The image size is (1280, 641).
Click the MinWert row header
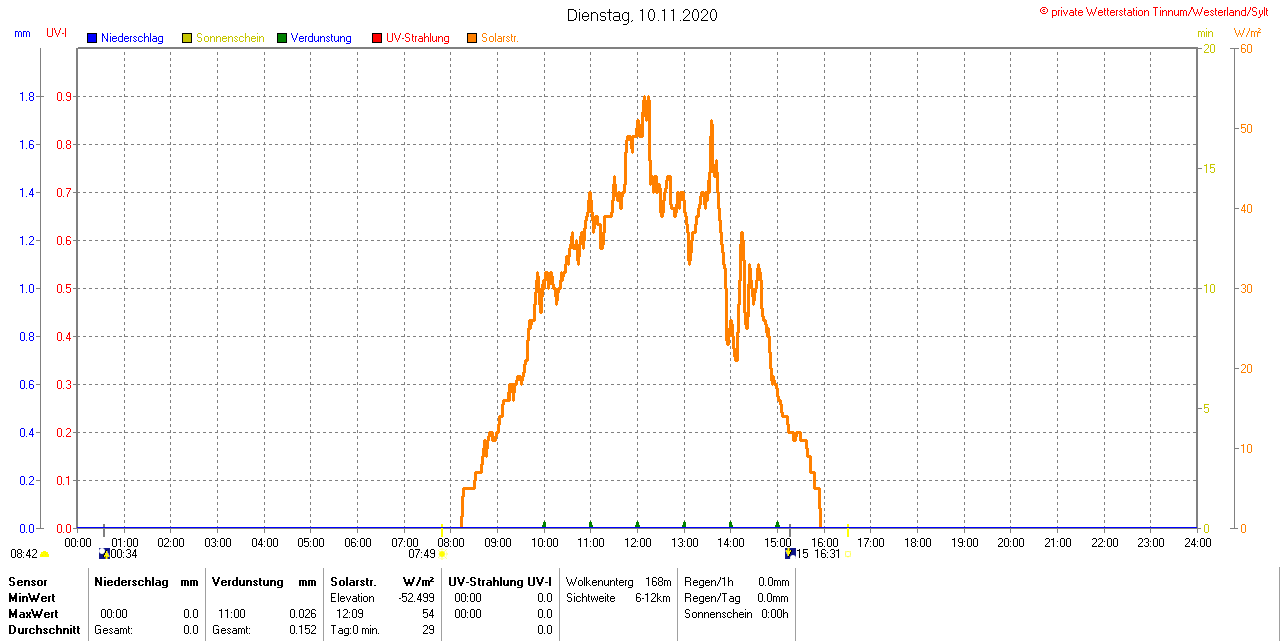pos(32,598)
